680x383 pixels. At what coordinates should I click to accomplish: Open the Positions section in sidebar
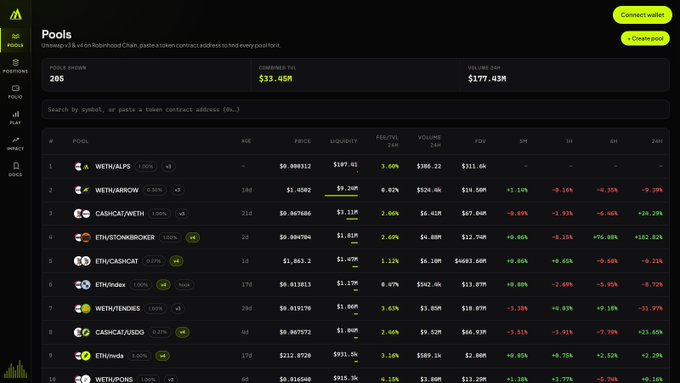tap(15, 66)
